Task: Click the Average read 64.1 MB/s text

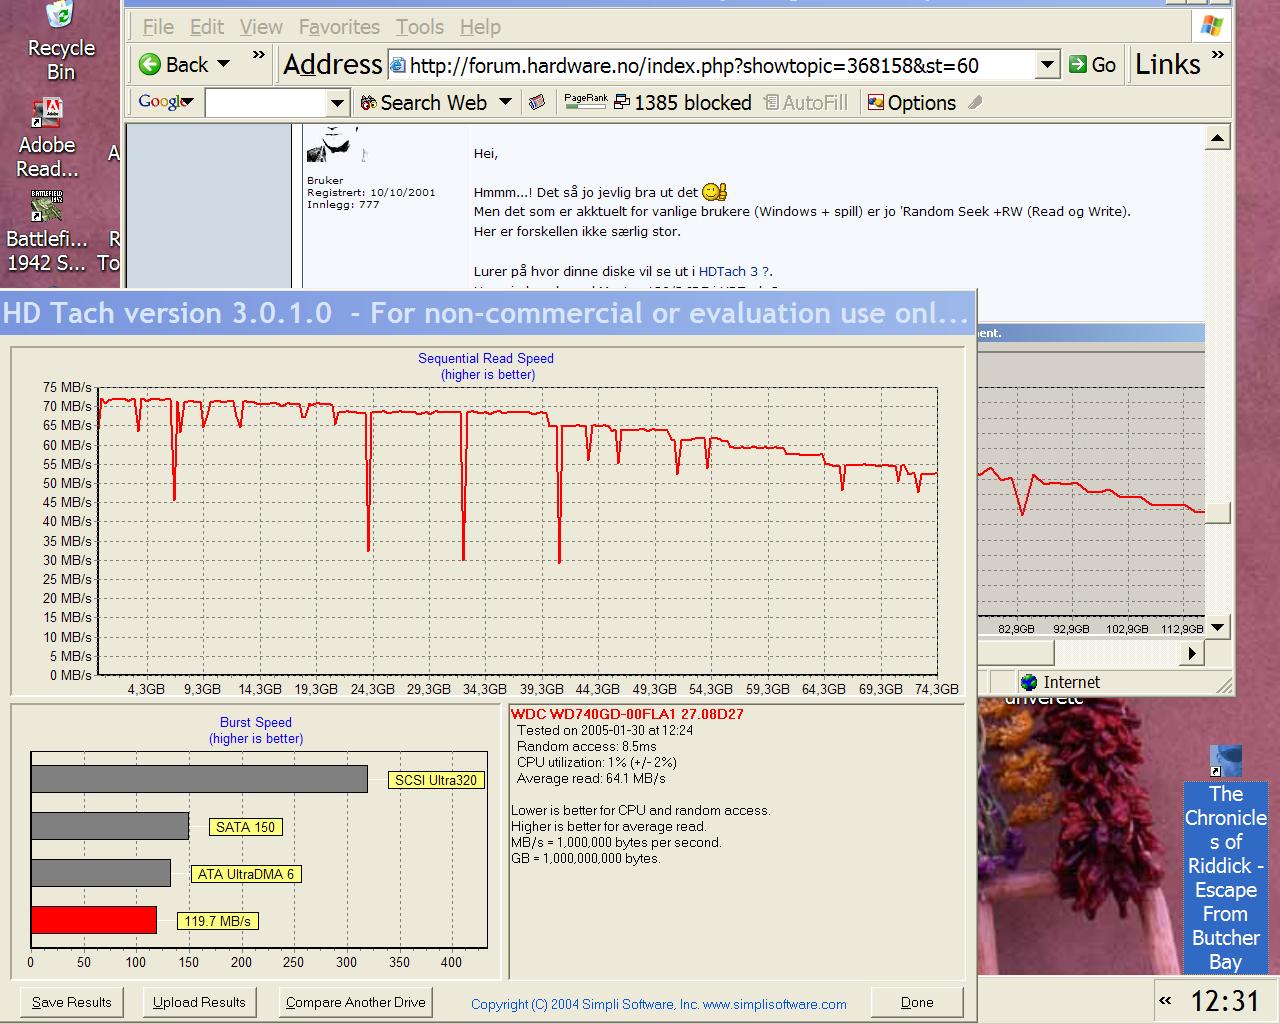Action: [591, 778]
